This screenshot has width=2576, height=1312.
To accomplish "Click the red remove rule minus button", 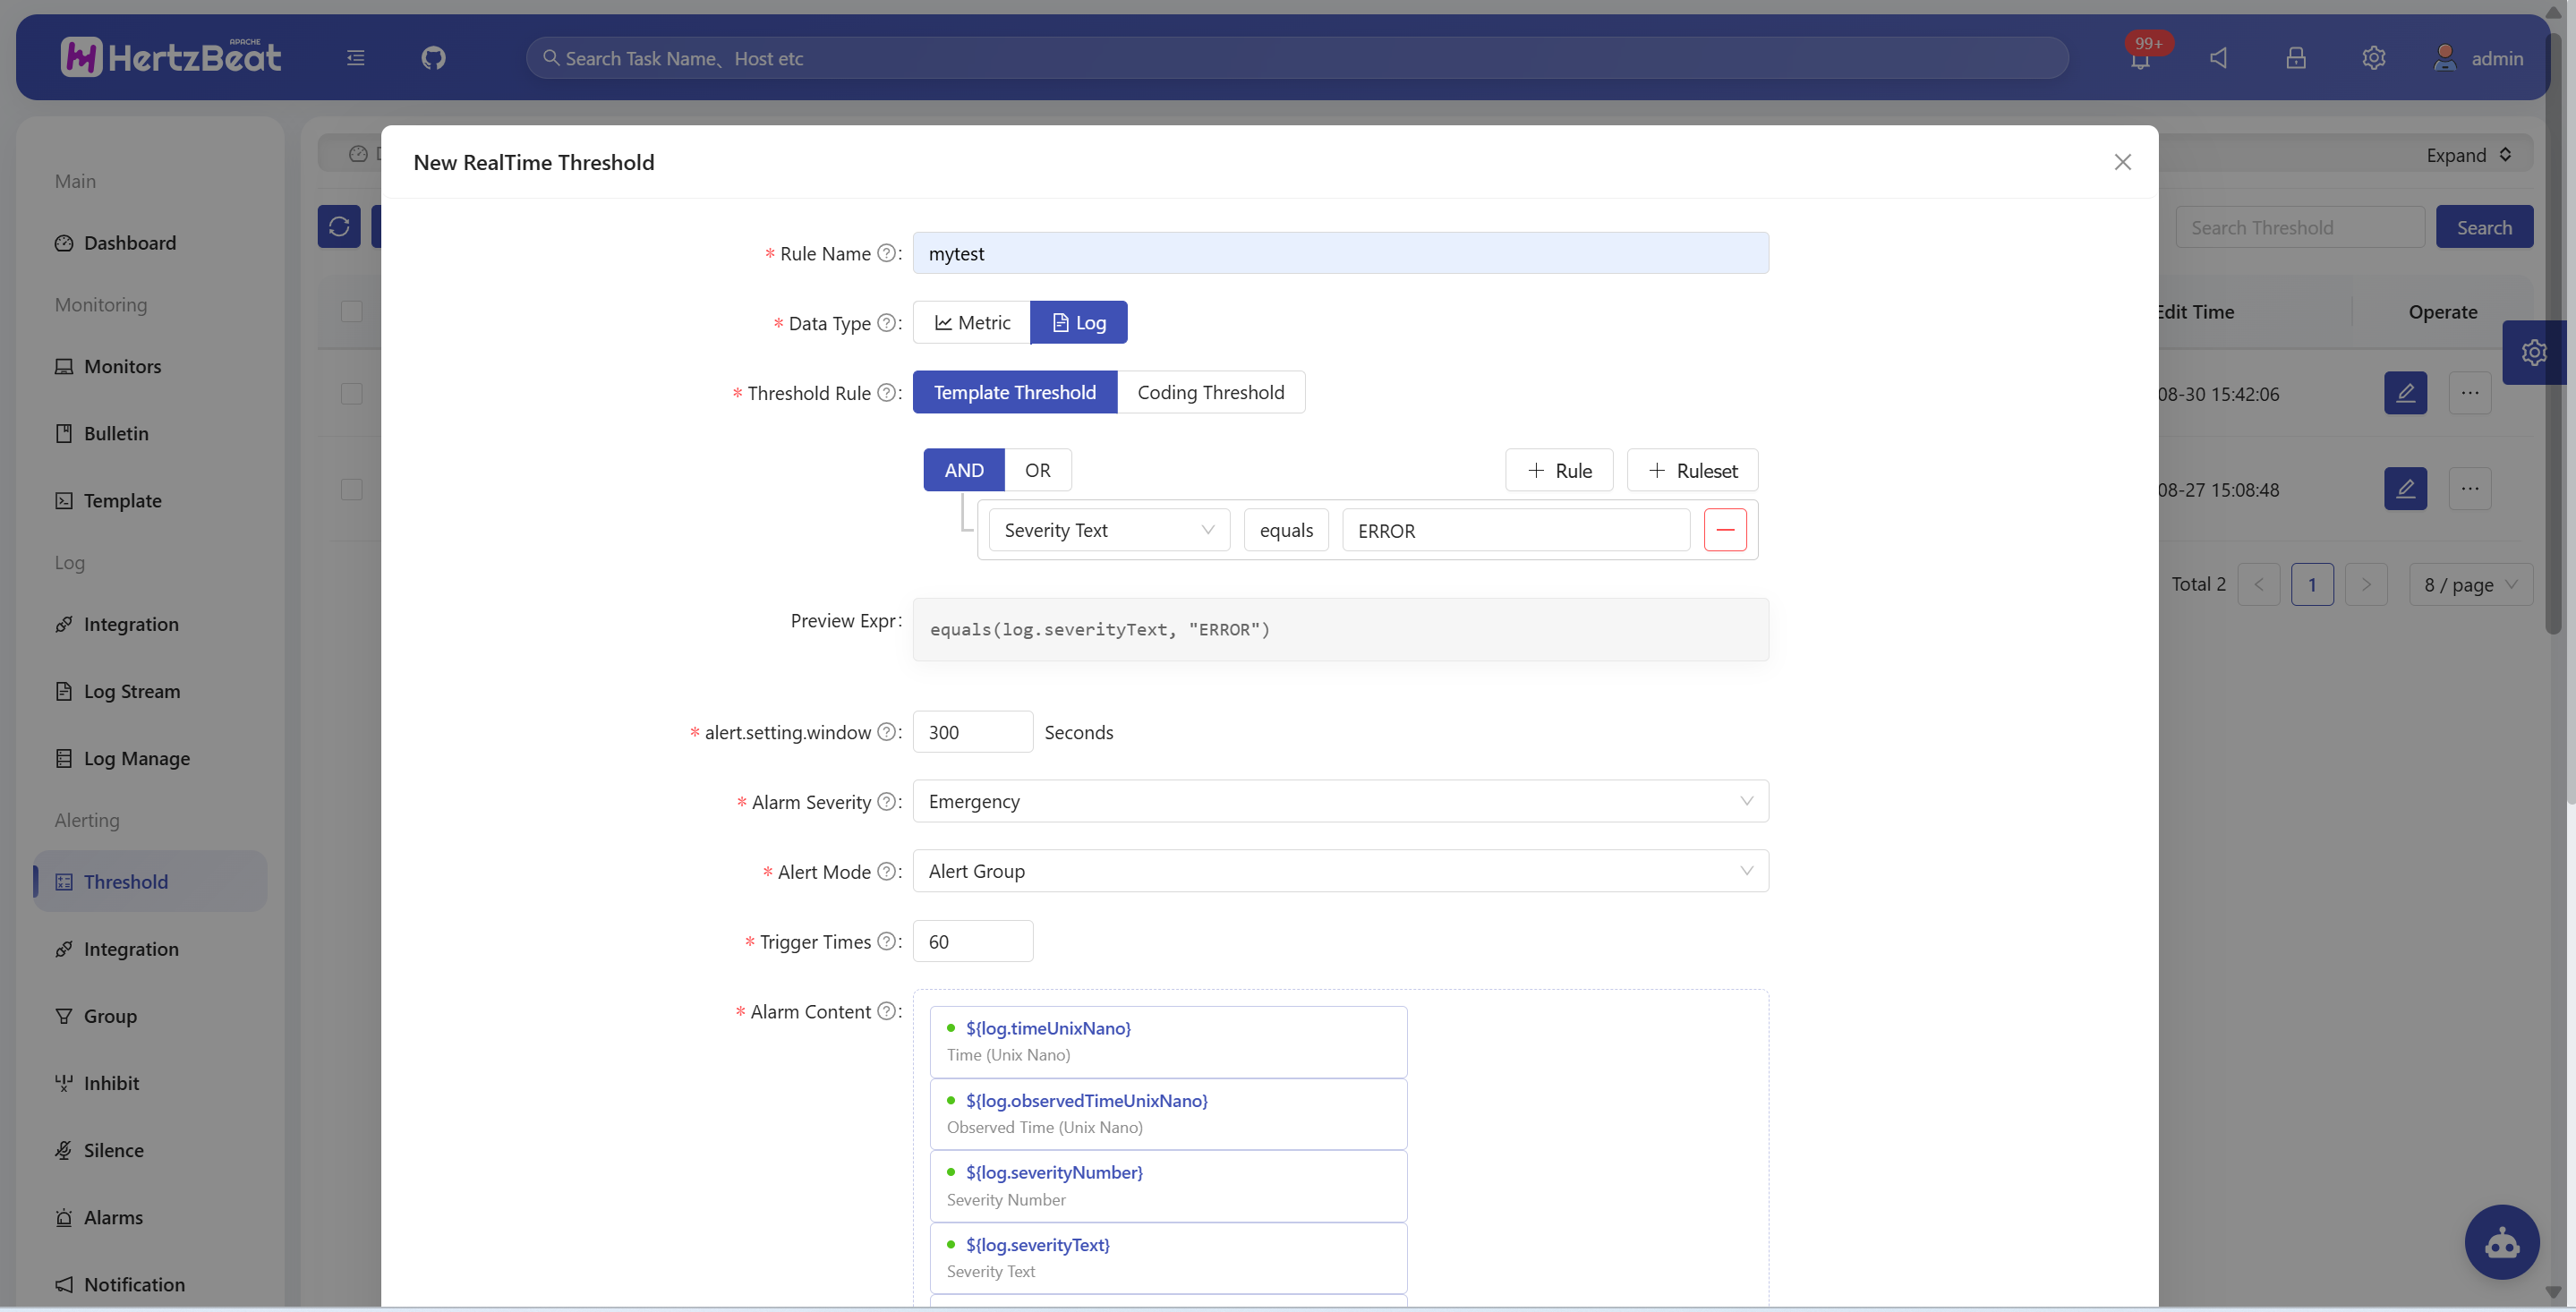I will point(1725,530).
